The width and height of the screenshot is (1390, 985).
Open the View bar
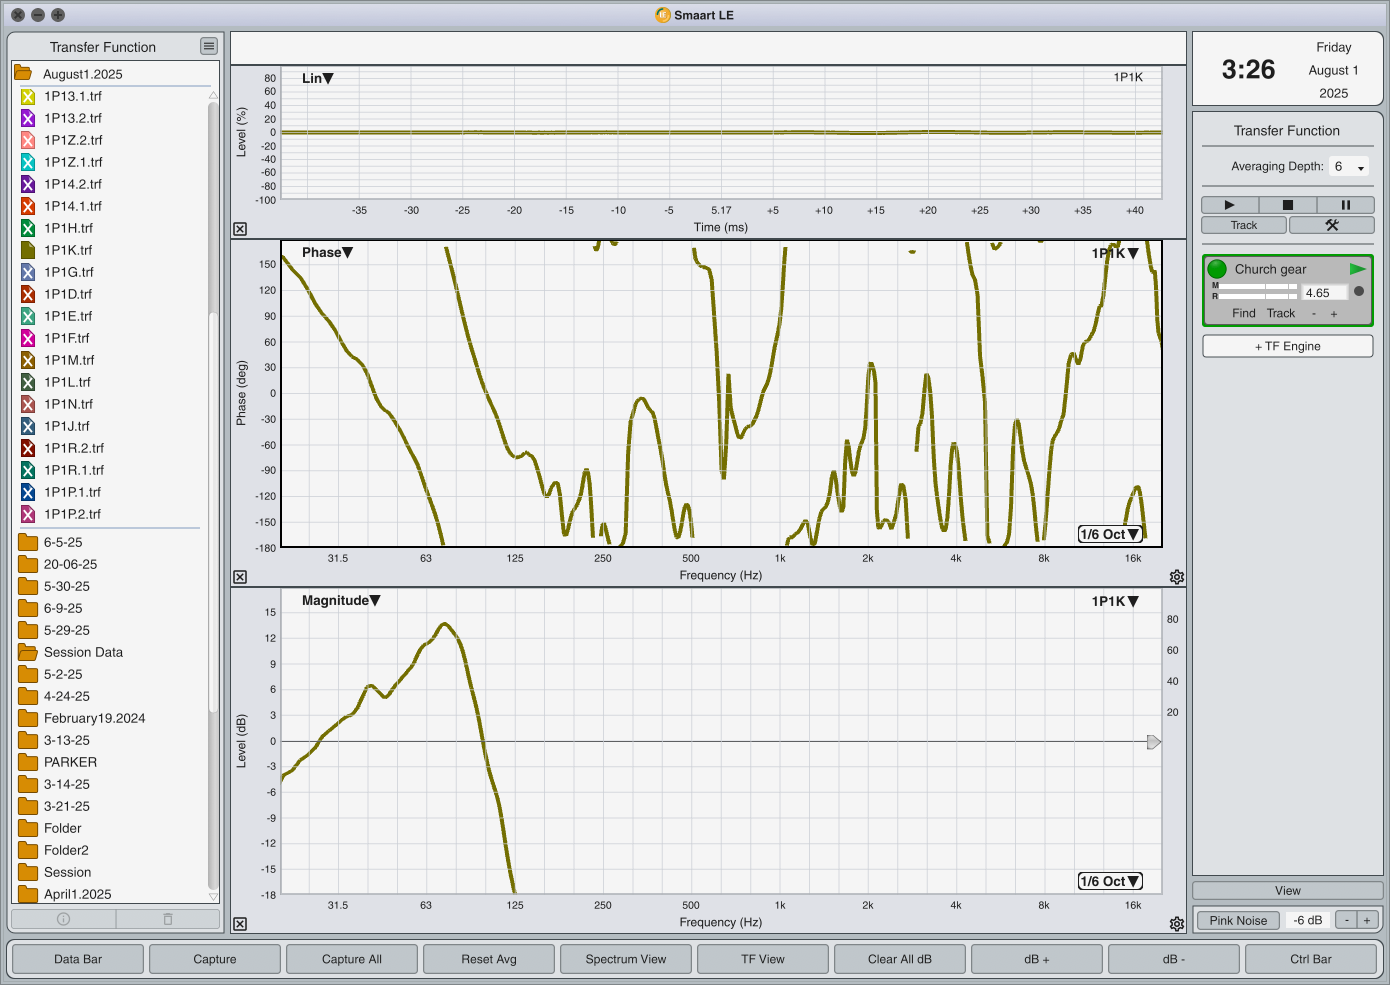tap(1288, 891)
